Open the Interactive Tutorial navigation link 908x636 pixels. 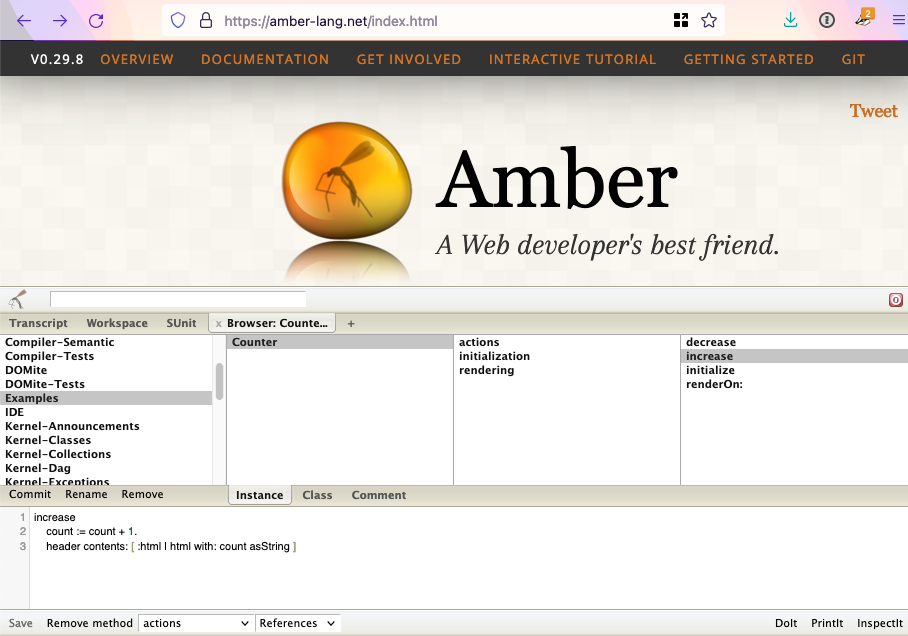pyautogui.click(x=572, y=59)
